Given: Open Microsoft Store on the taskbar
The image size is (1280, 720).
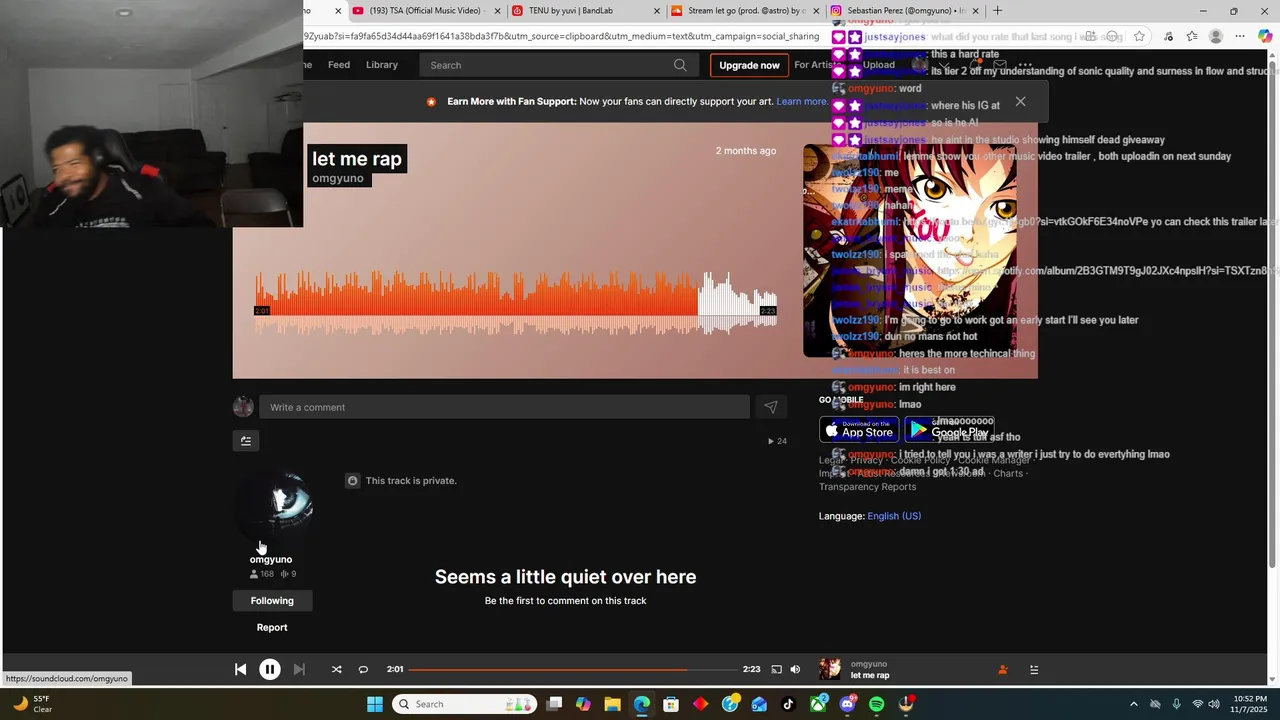Looking at the screenshot, I should (x=671, y=704).
